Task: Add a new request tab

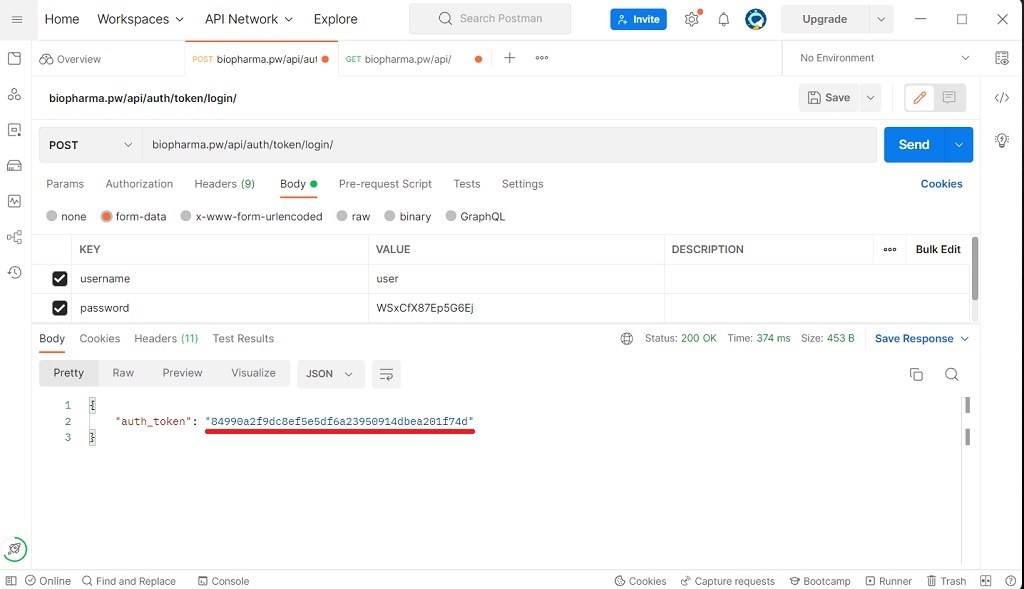Action: pyautogui.click(x=509, y=58)
